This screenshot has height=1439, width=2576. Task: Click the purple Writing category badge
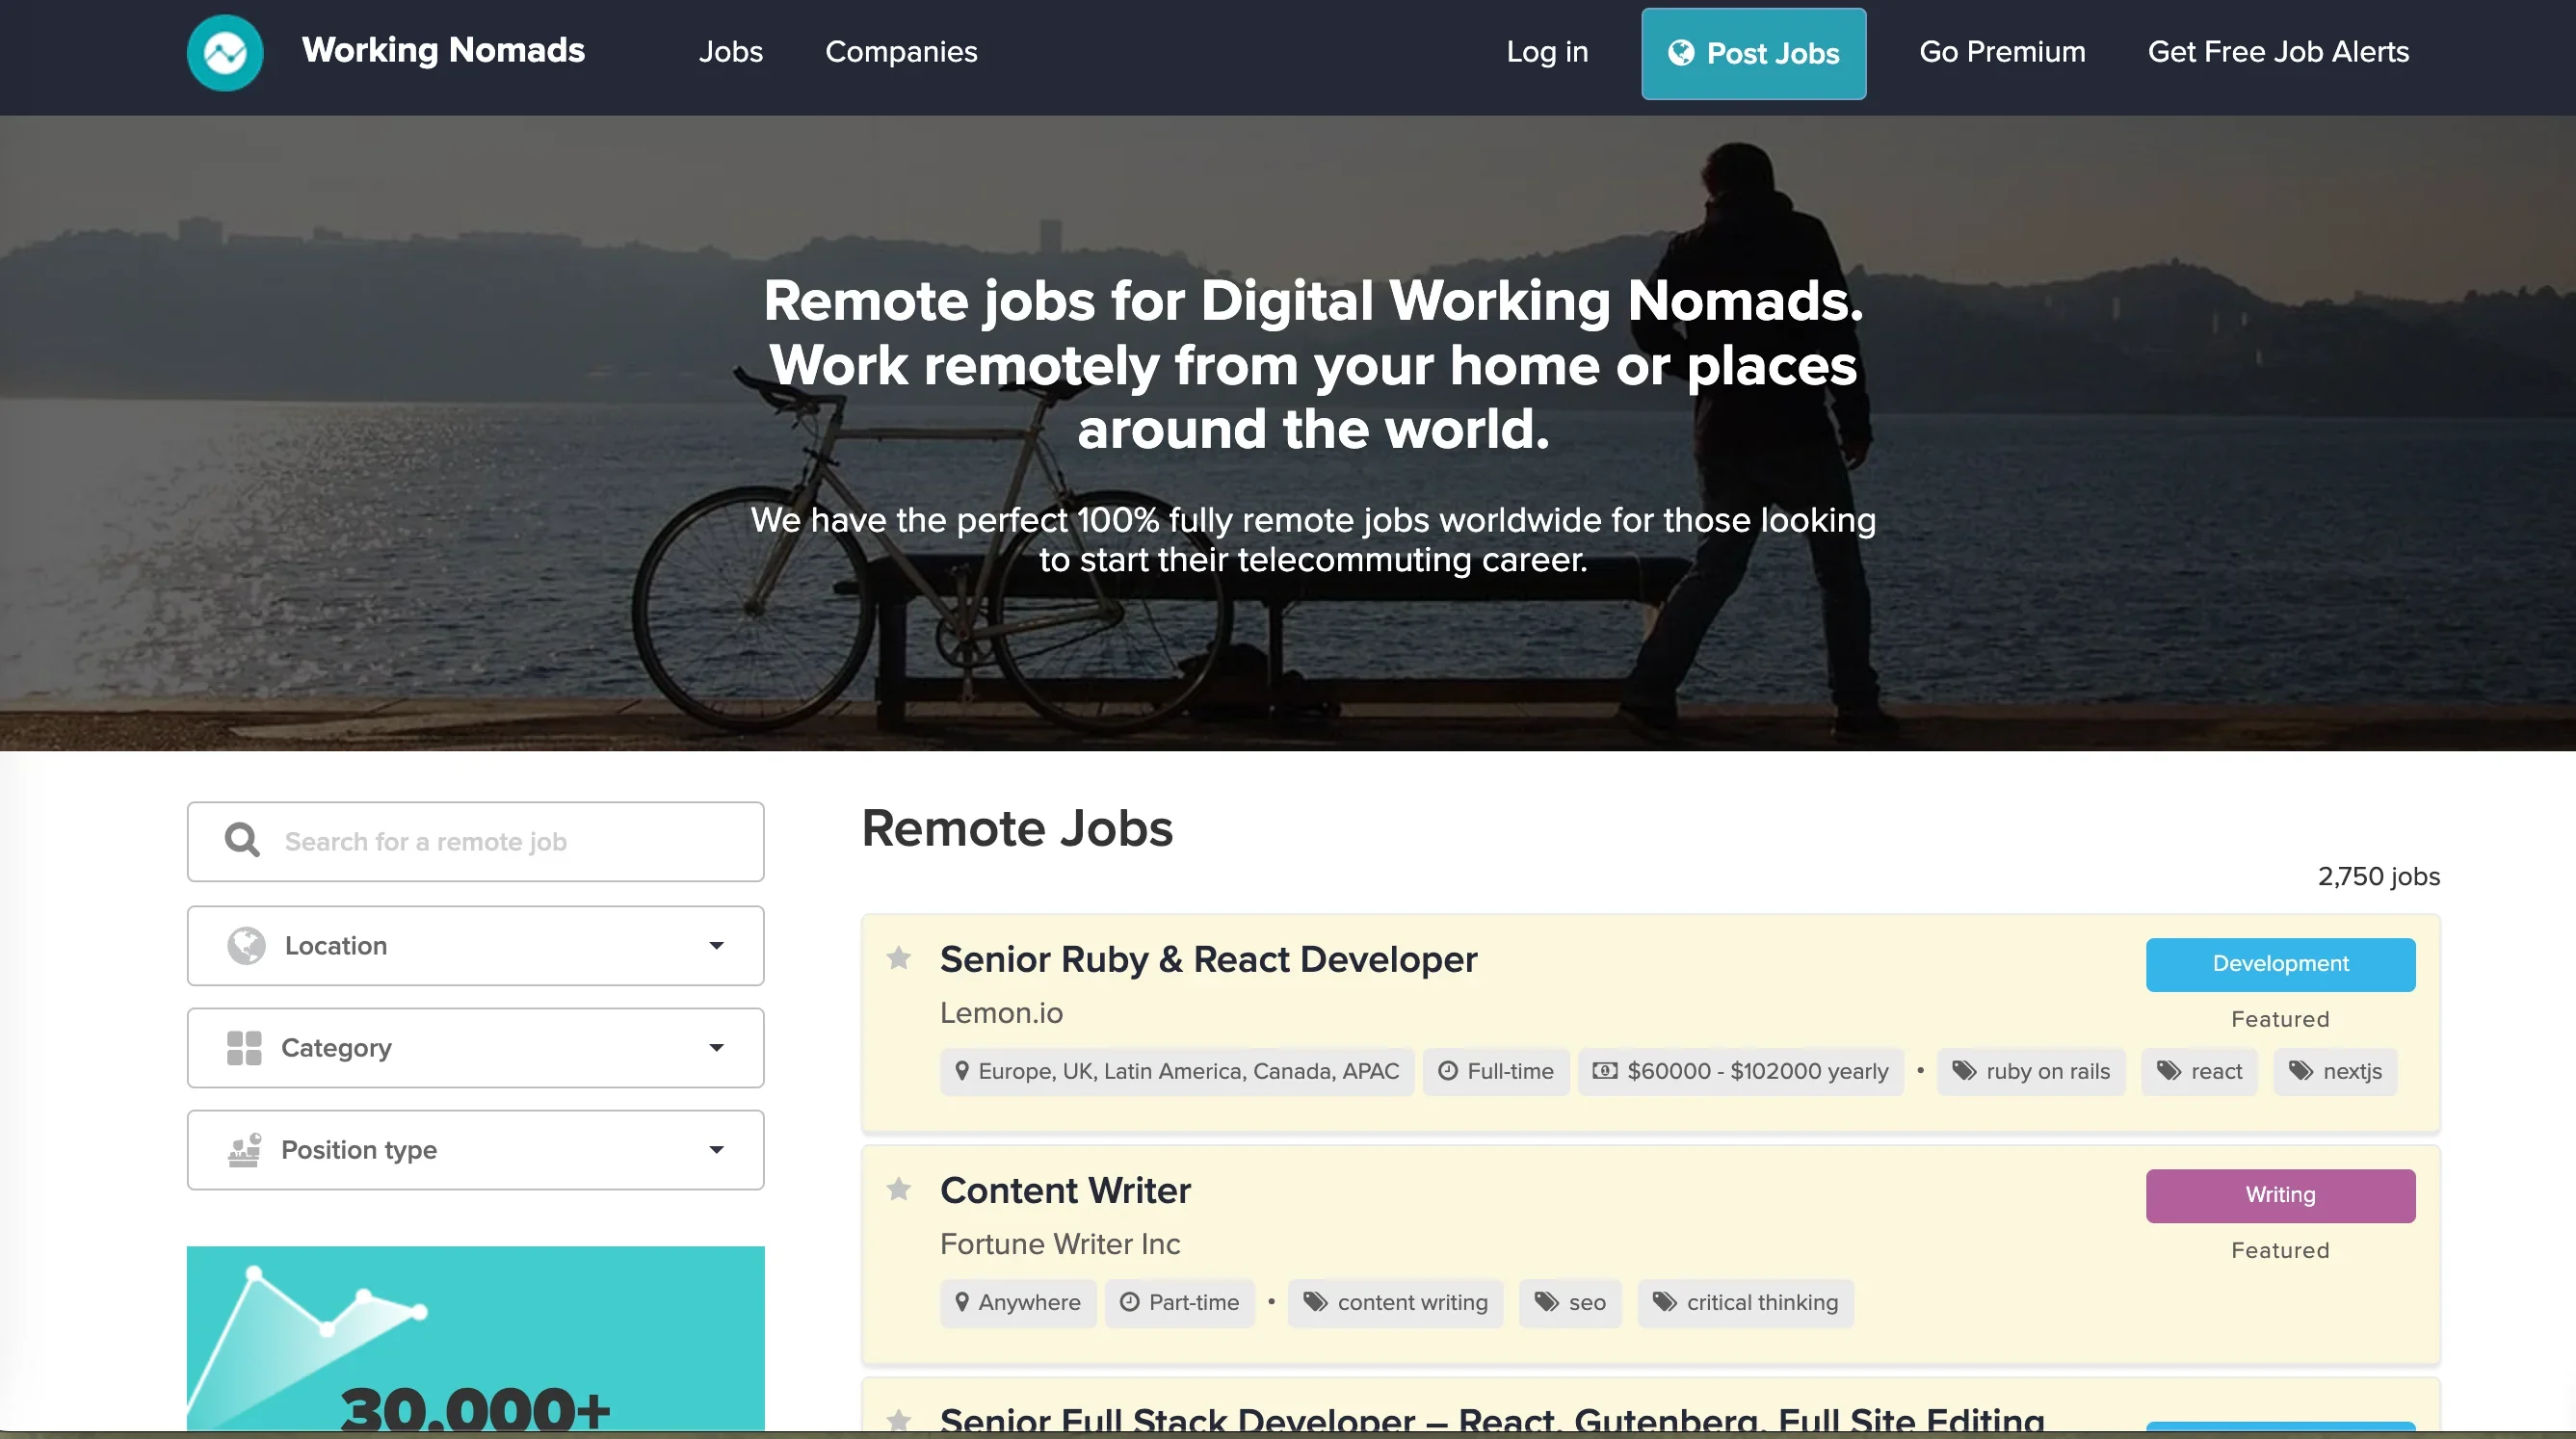pos(2279,1195)
